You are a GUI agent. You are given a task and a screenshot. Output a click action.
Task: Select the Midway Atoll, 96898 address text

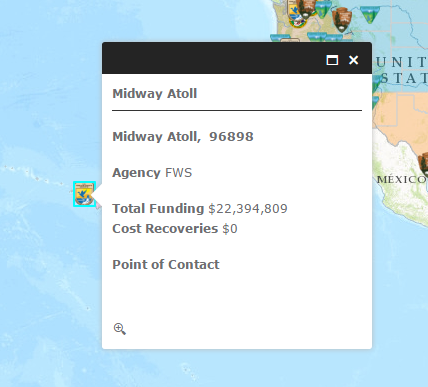point(183,137)
